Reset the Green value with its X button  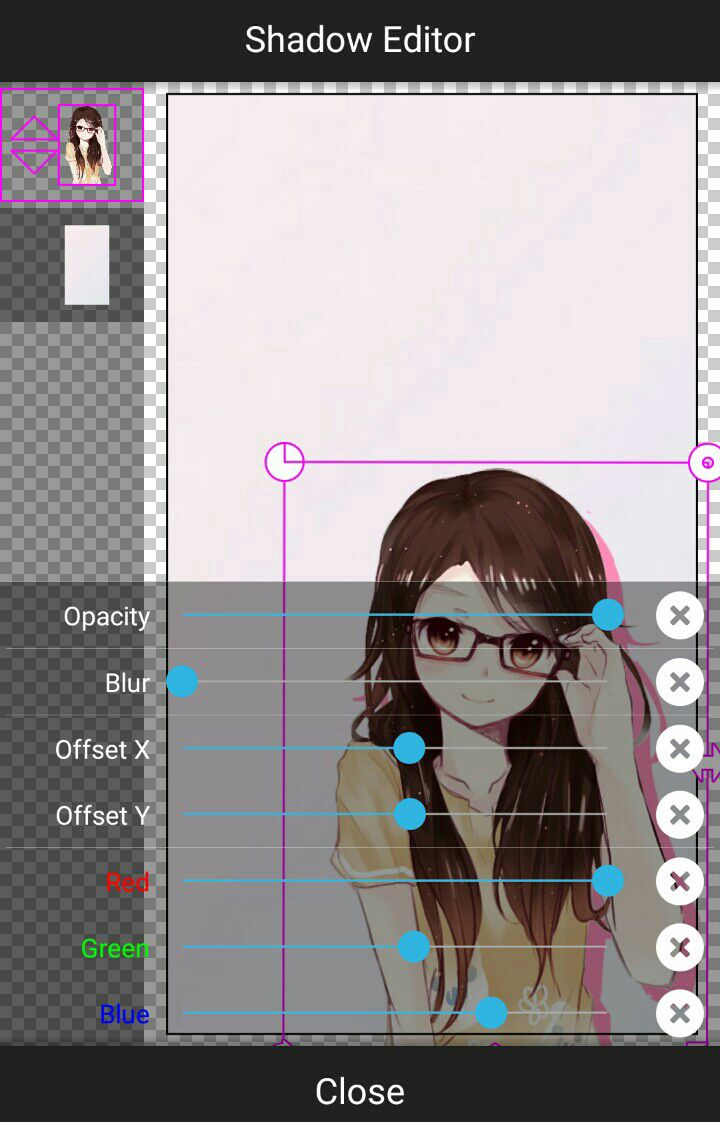click(679, 947)
